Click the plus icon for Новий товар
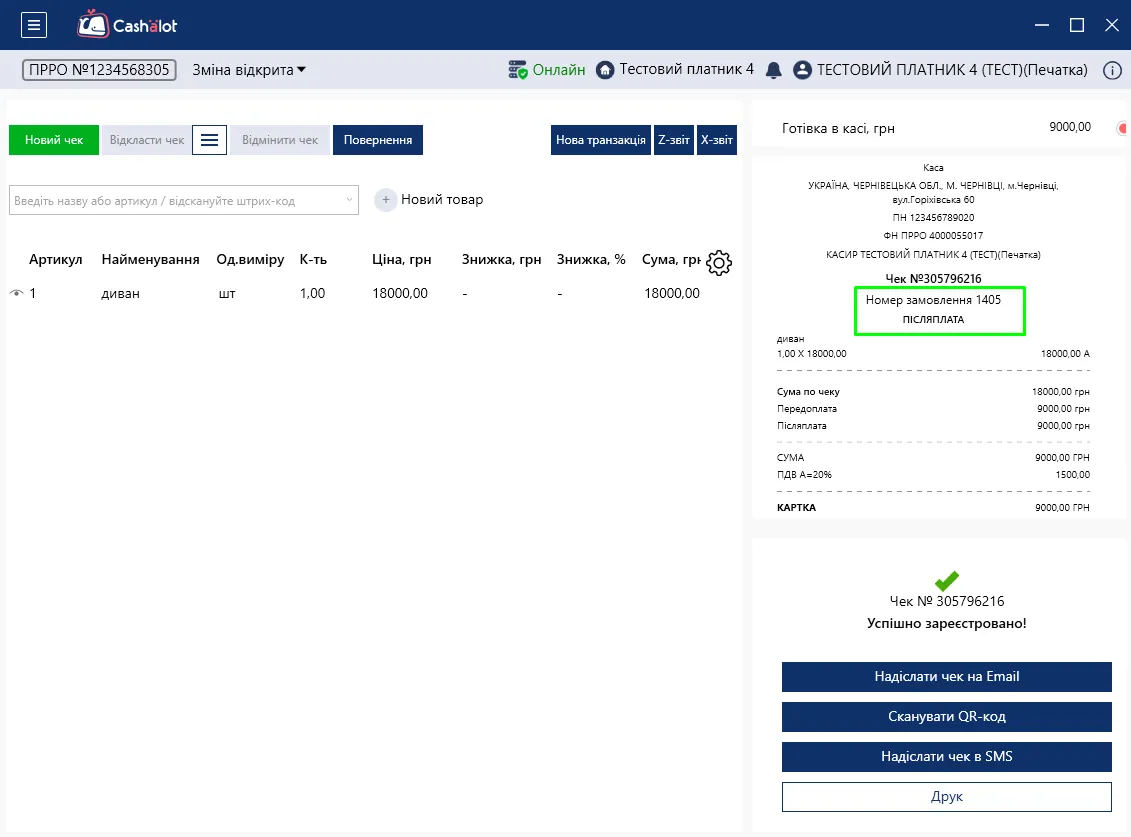 tap(386, 200)
